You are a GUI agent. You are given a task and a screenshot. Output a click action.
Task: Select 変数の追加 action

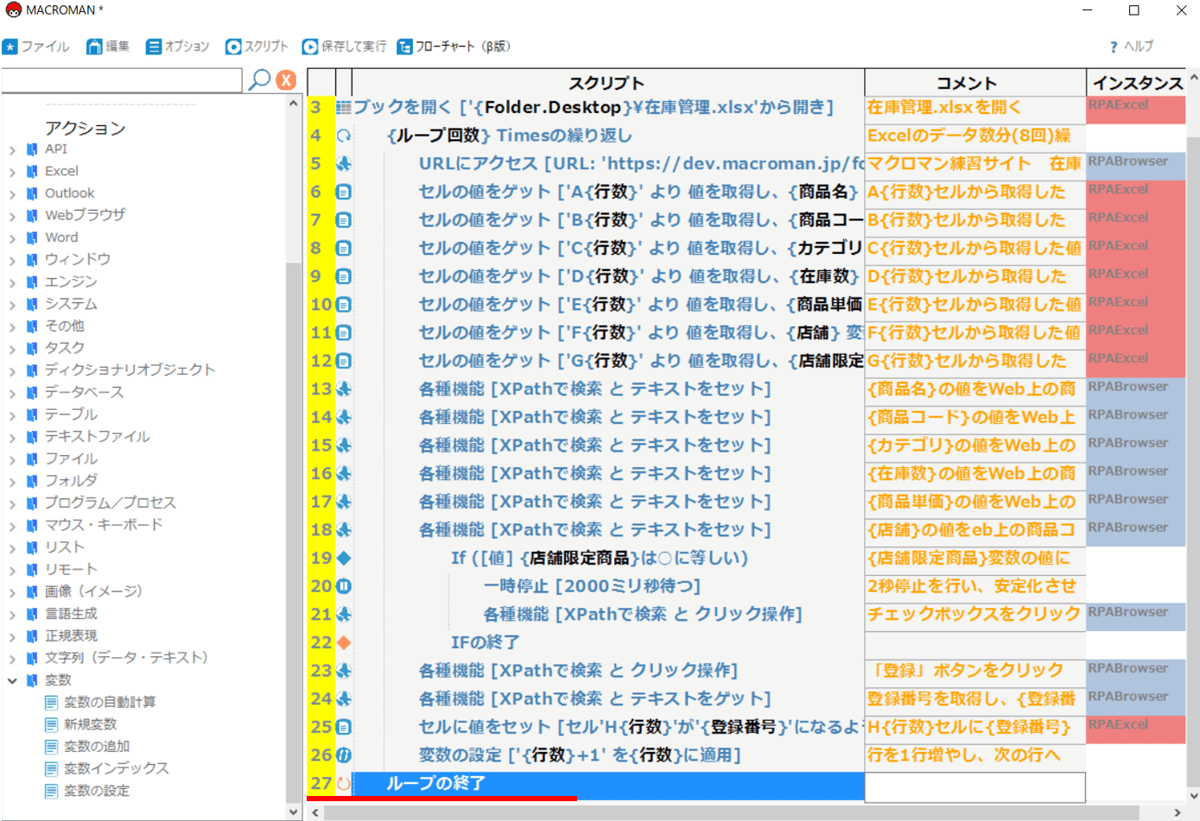point(97,746)
